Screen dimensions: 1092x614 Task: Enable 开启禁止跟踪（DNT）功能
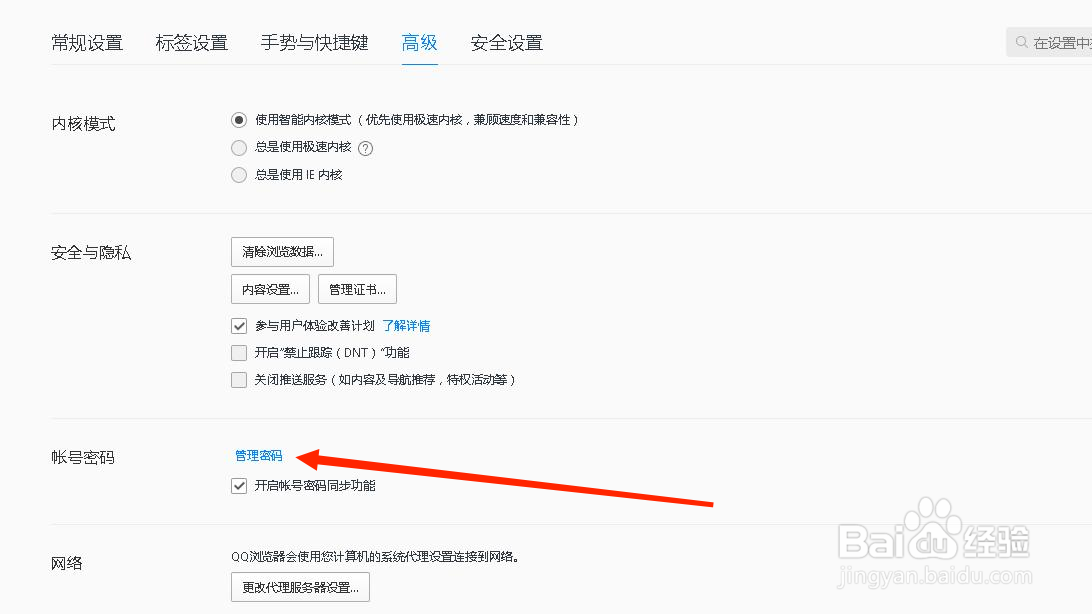[238, 352]
